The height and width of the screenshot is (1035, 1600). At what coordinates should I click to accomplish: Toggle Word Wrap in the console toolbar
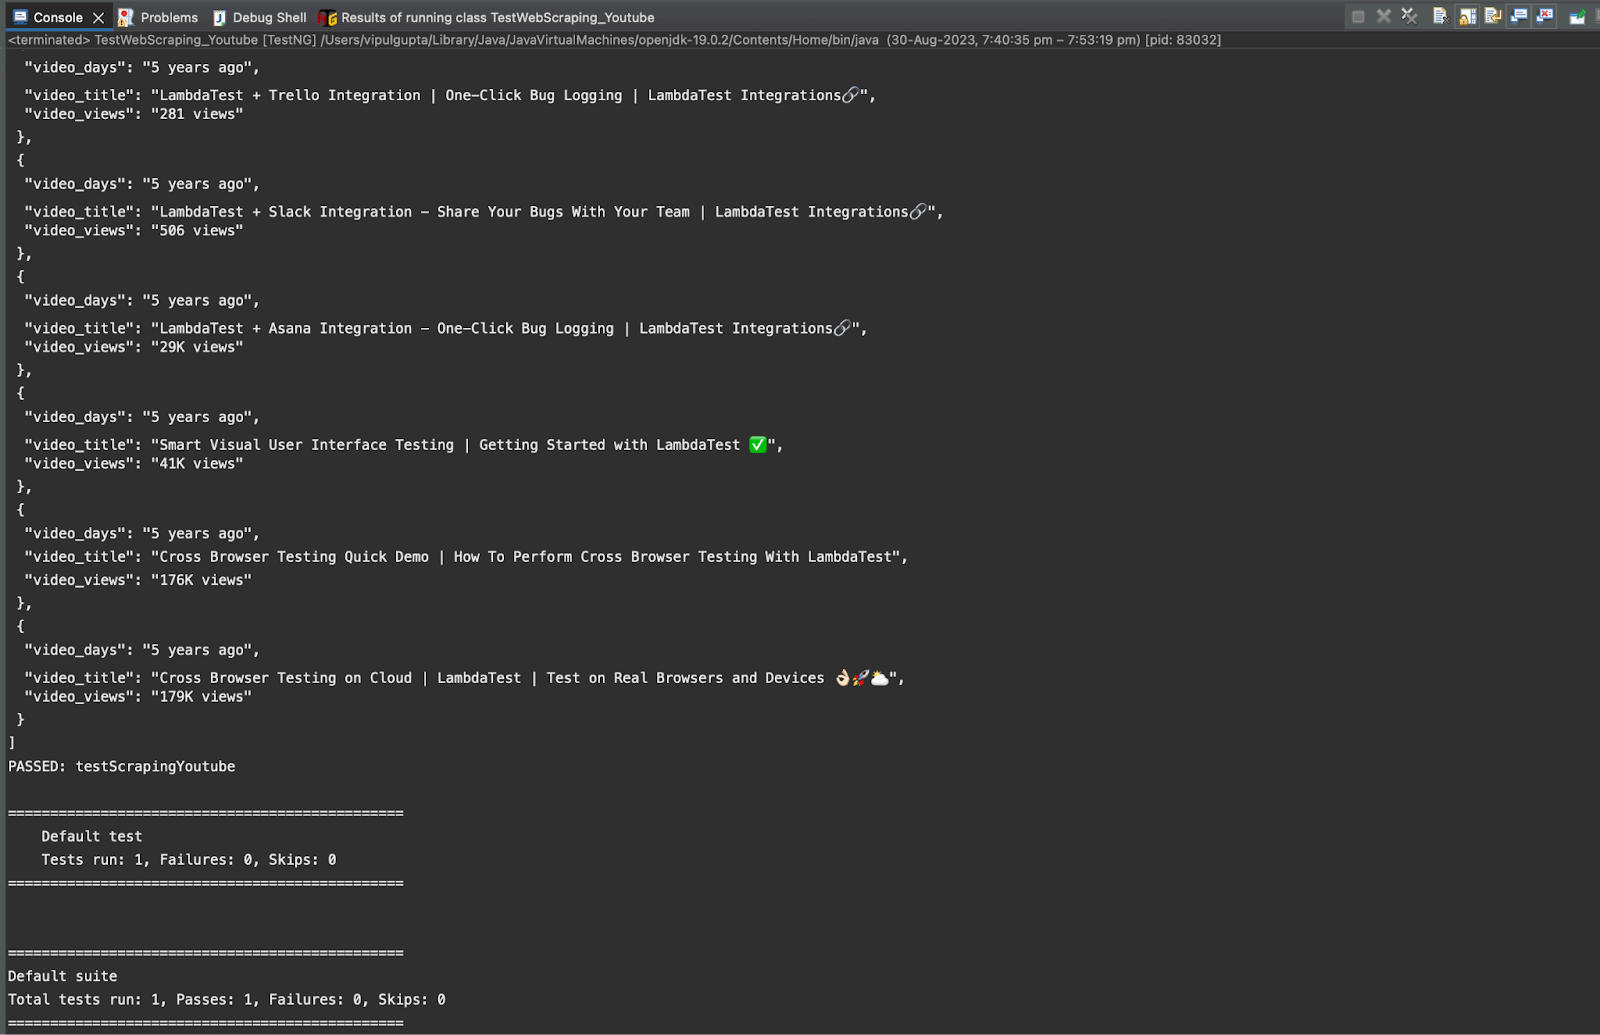pyautogui.click(x=1493, y=16)
